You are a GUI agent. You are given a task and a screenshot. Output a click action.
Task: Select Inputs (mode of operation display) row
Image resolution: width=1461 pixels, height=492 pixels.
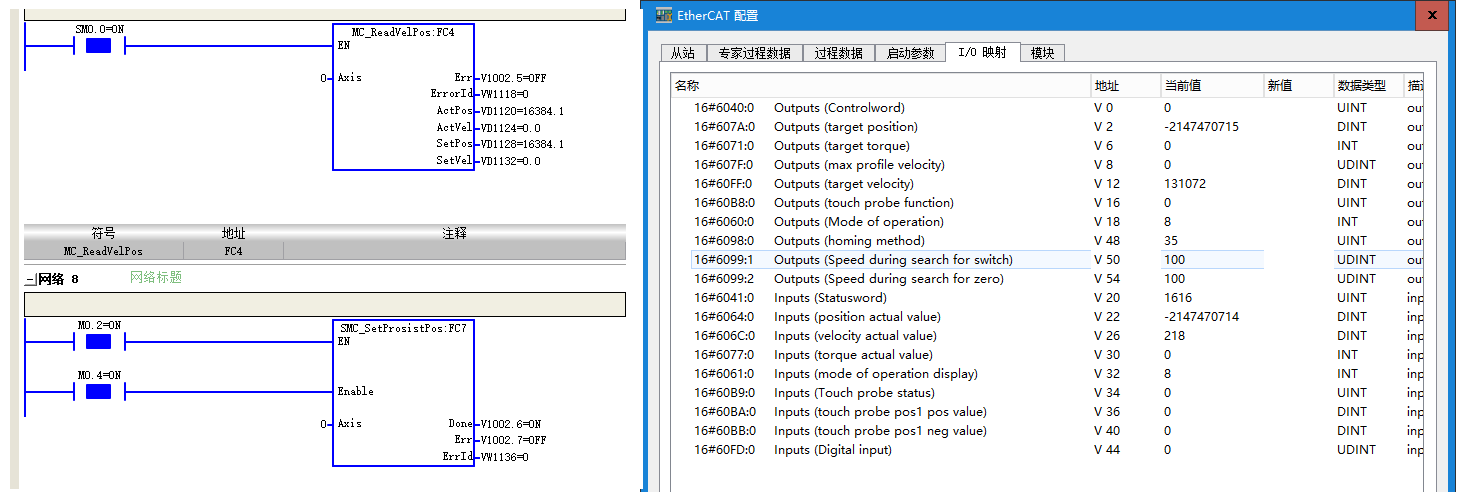pyautogui.click(x=1048, y=374)
